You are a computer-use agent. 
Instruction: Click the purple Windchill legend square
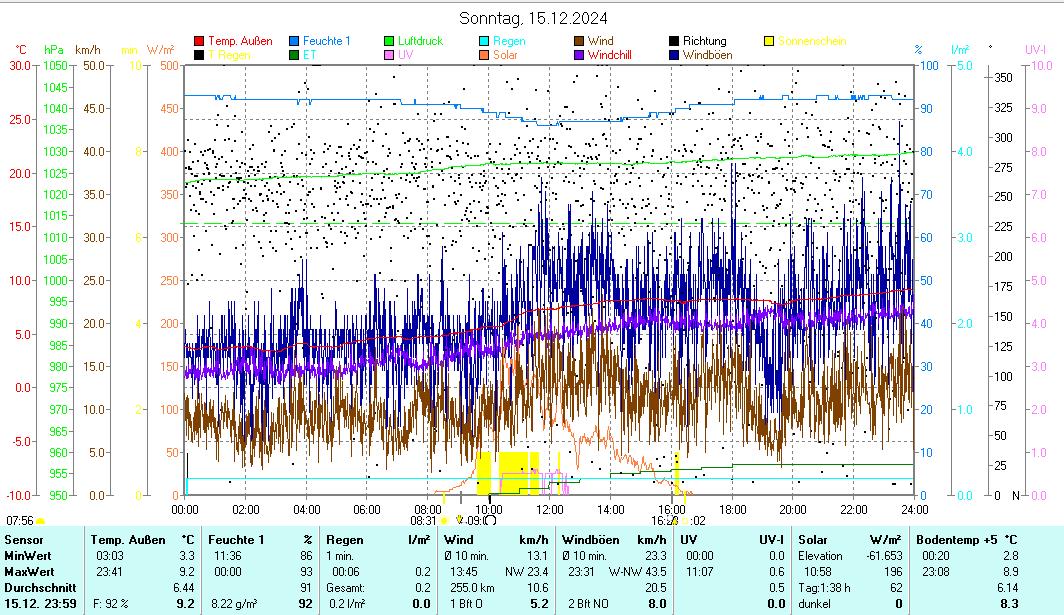click(x=579, y=55)
